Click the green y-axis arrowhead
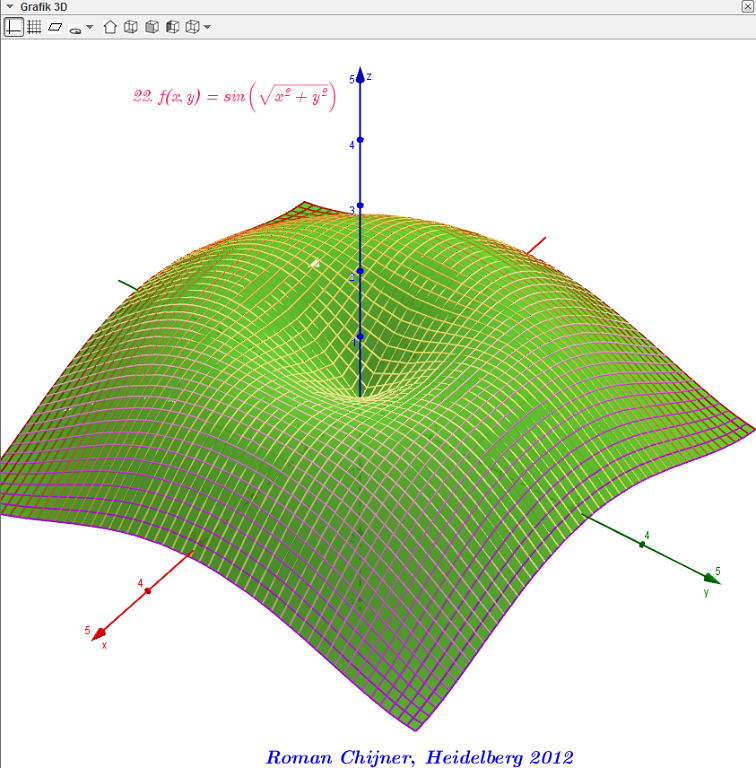This screenshot has width=756, height=768. (x=713, y=578)
